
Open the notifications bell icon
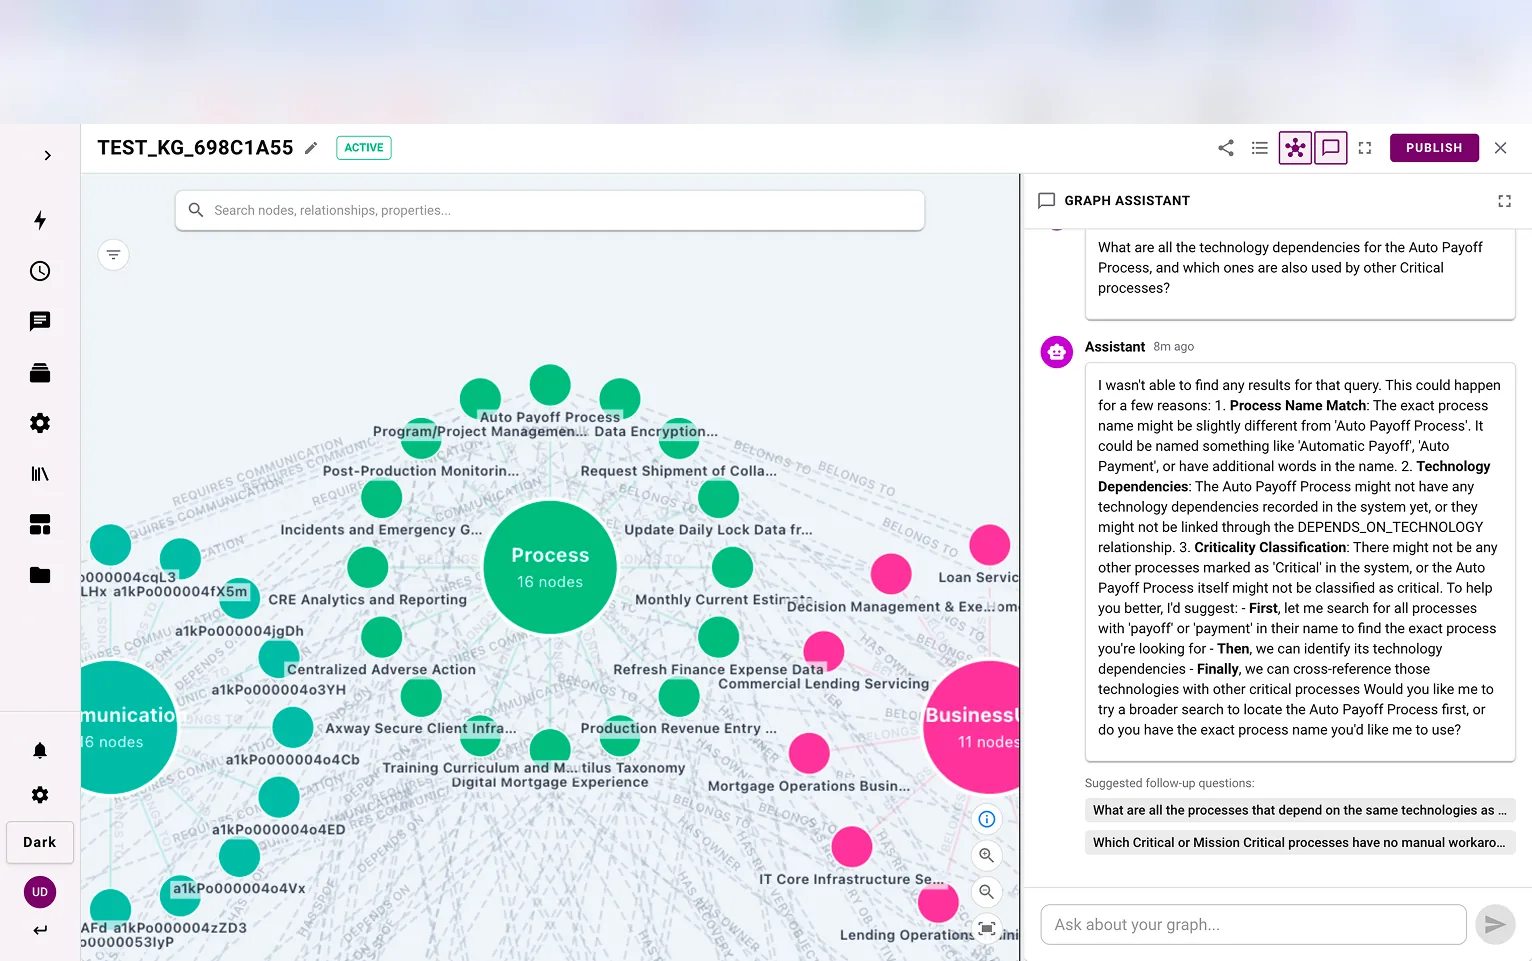point(40,750)
